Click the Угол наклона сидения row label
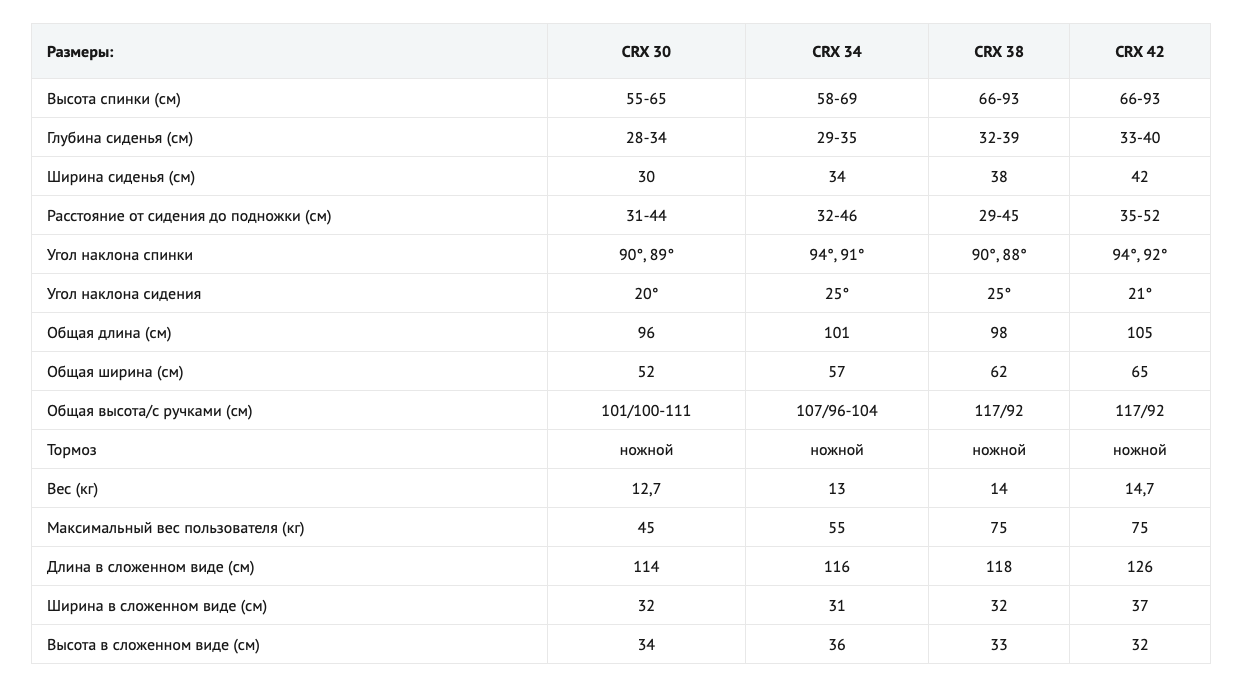 [x=124, y=294]
